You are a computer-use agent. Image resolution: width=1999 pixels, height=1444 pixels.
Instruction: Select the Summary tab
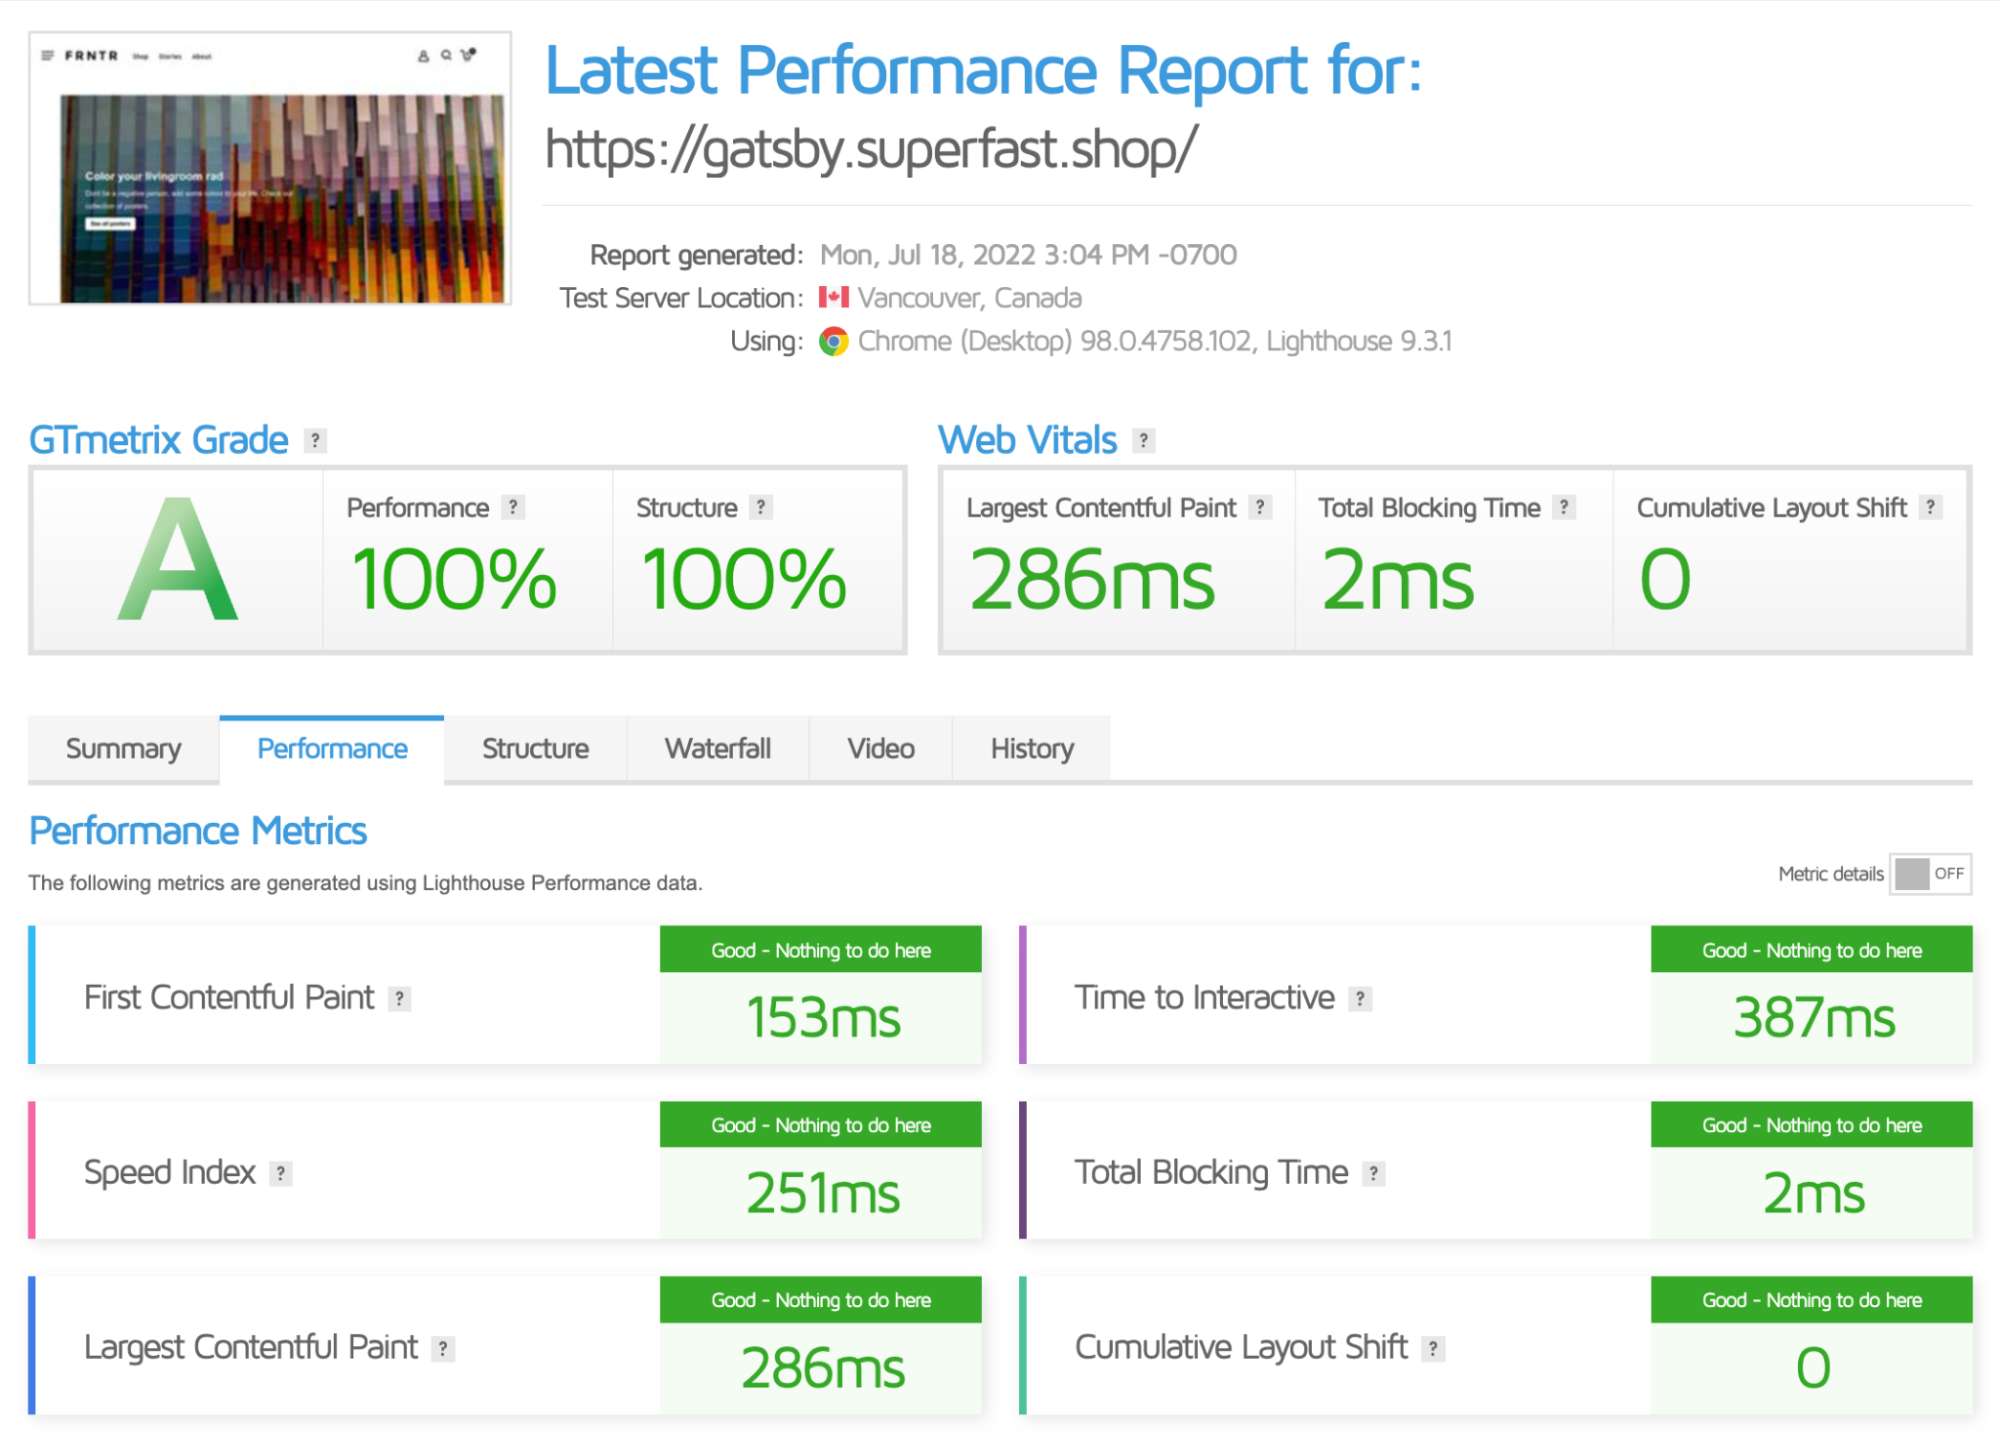(126, 747)
